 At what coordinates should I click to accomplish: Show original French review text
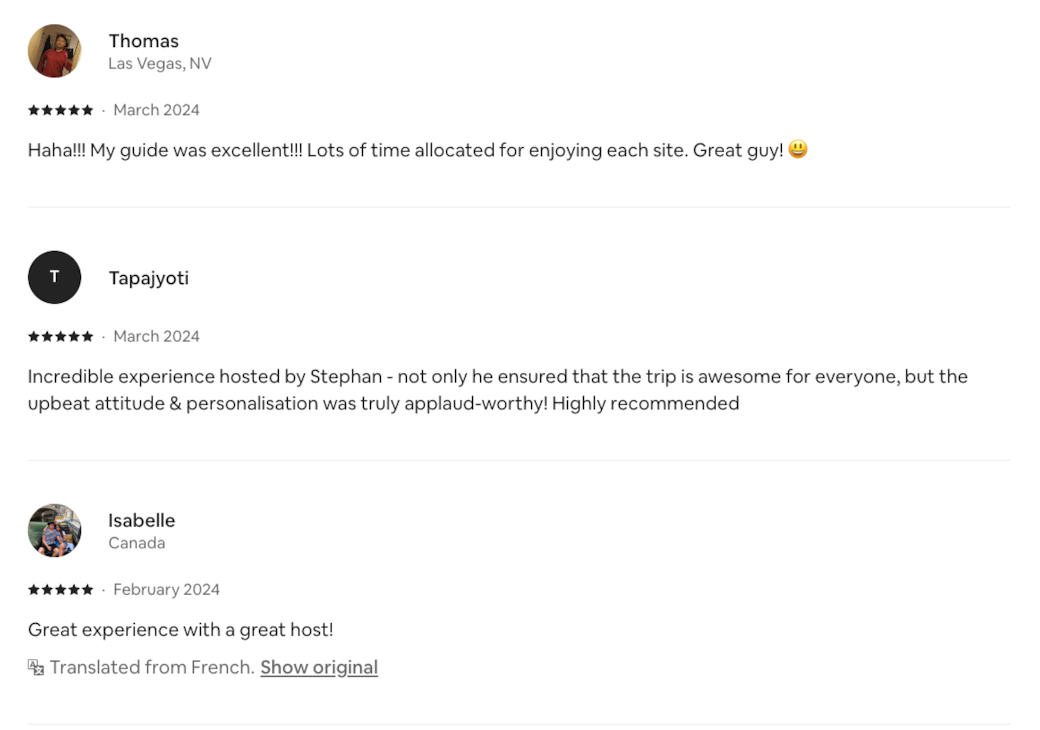pyautogui.click(x=318, y=667)
